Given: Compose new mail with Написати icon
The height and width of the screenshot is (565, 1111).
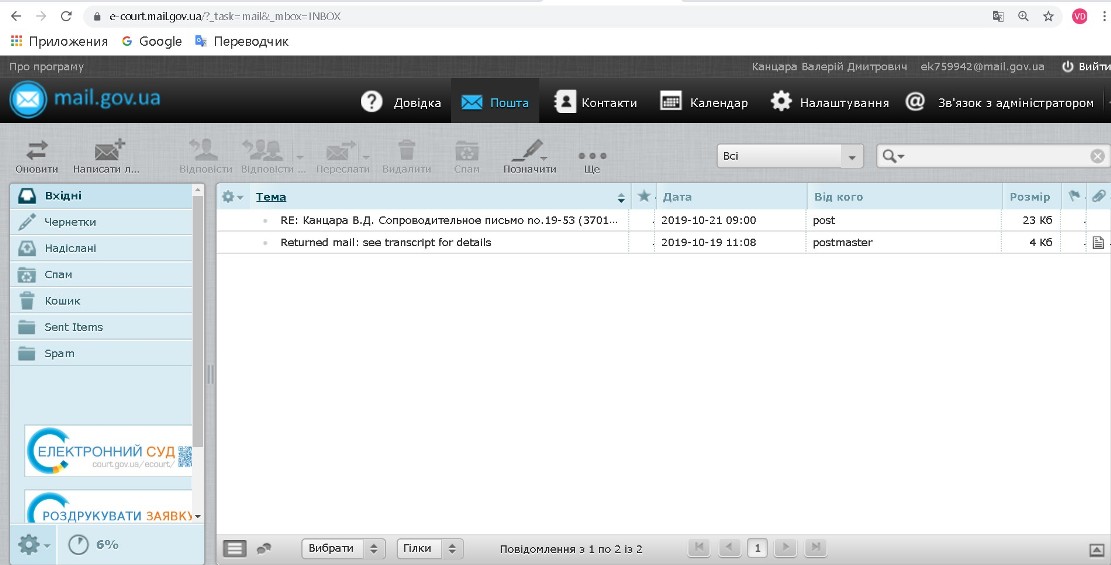Looking at the screenshot, I should click(x=107, y=156).
